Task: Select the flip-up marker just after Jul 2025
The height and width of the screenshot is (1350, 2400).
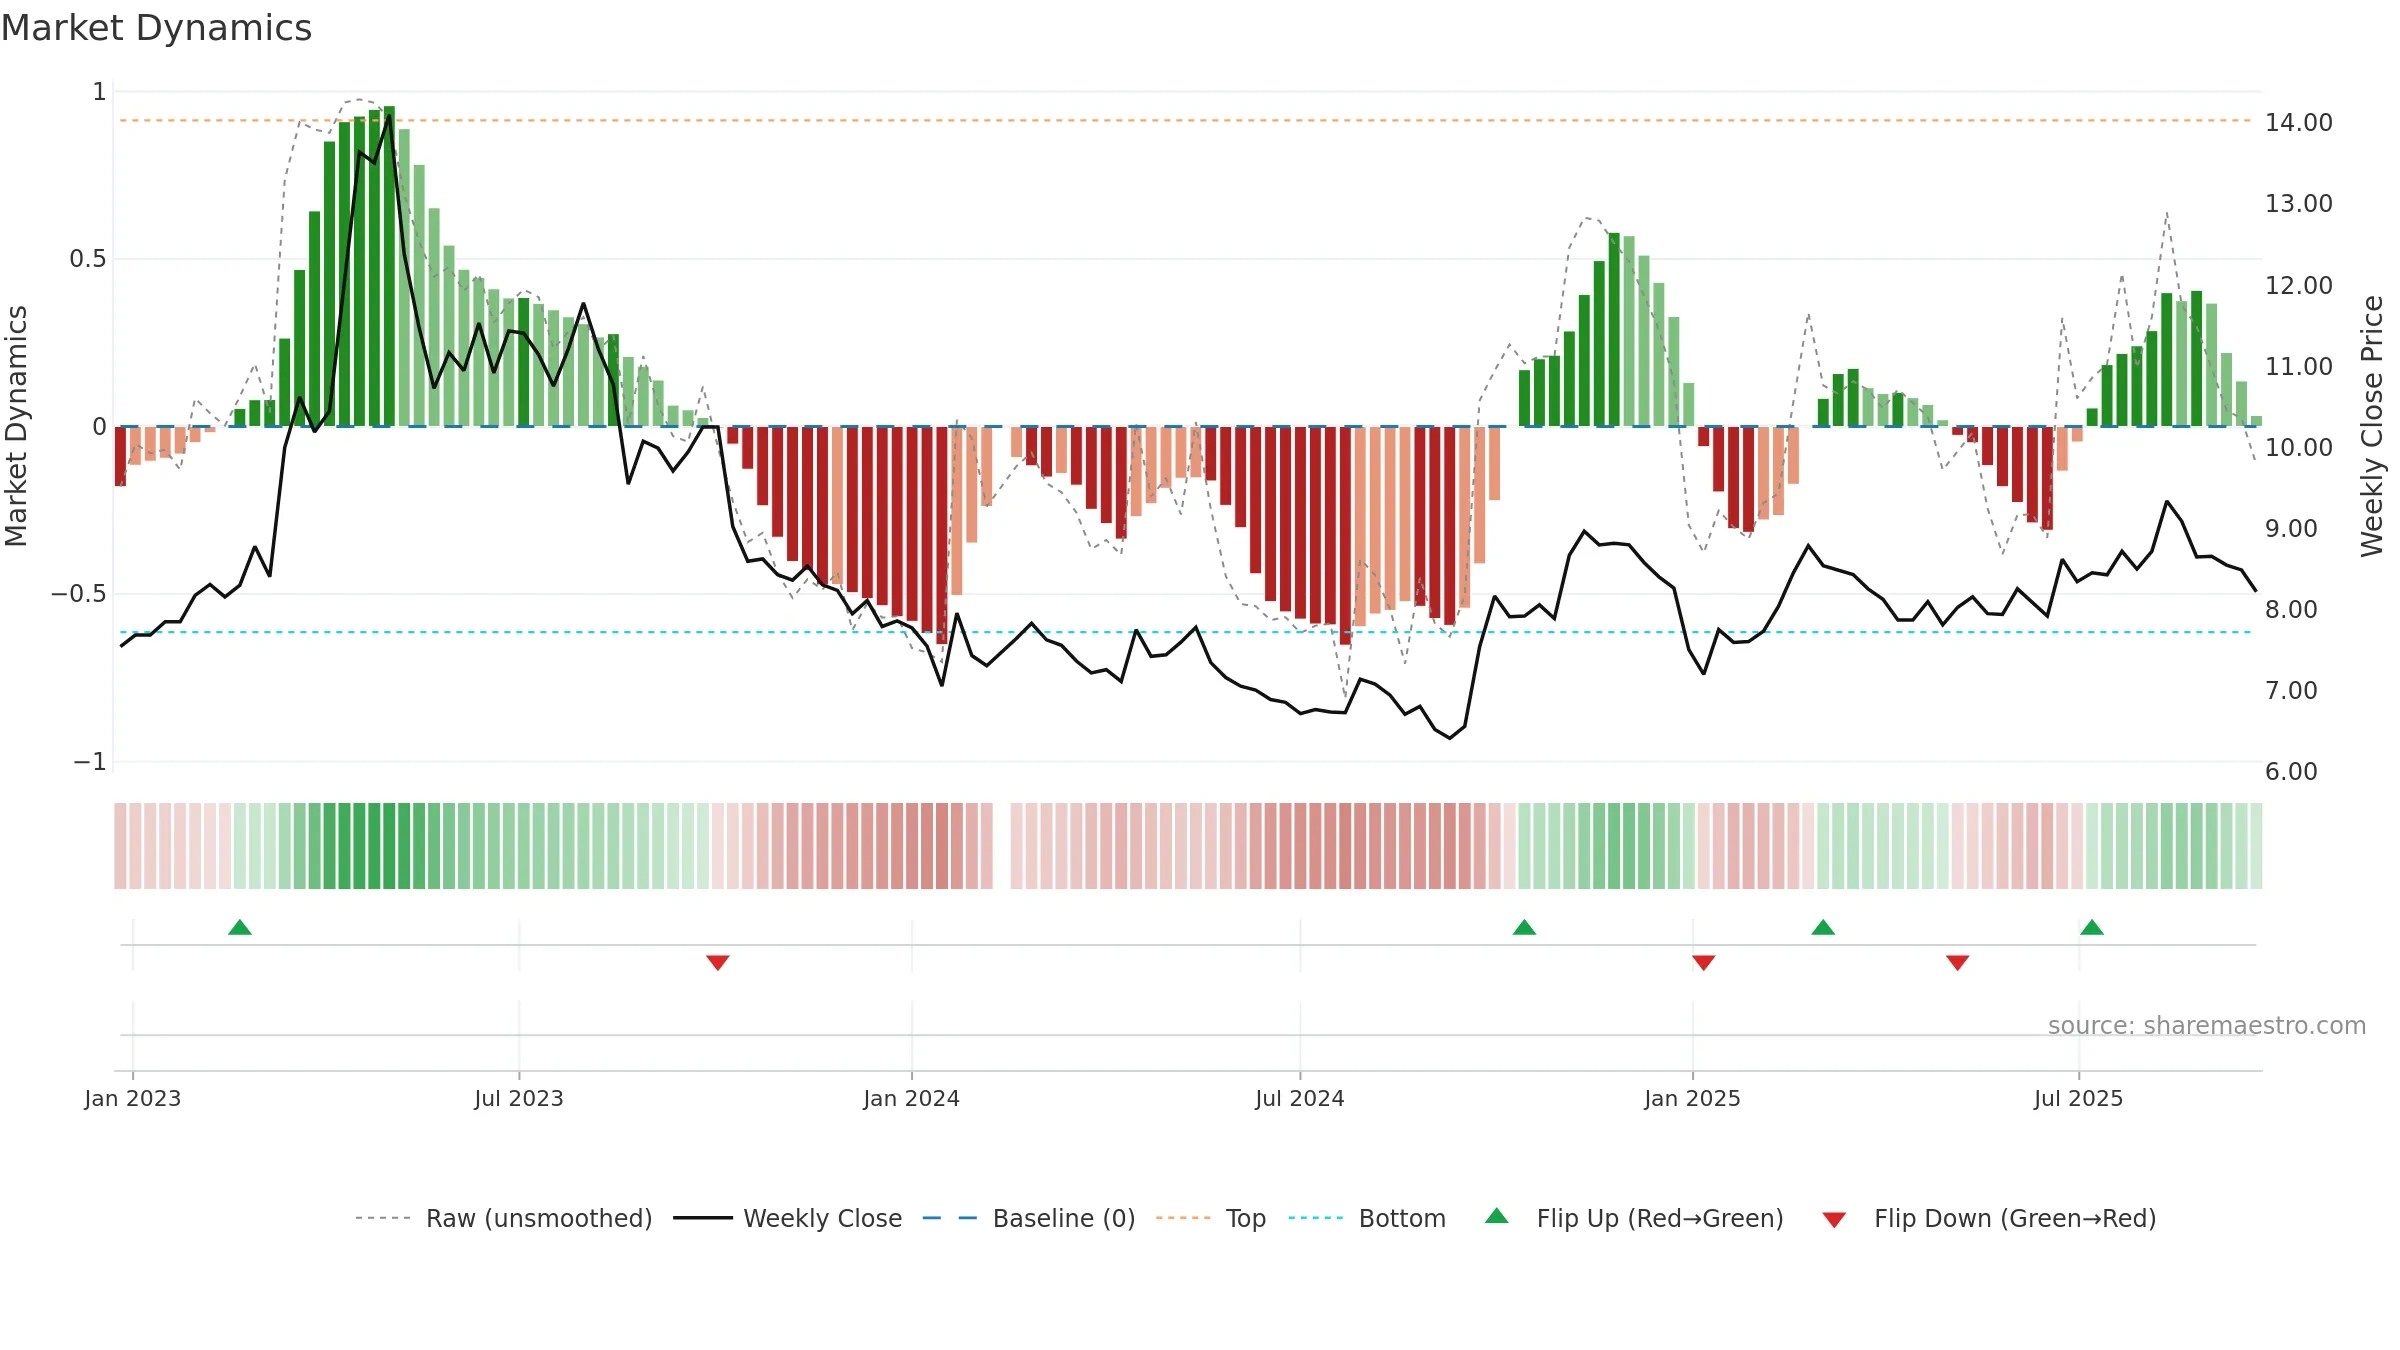Action: coord(2092,927)
